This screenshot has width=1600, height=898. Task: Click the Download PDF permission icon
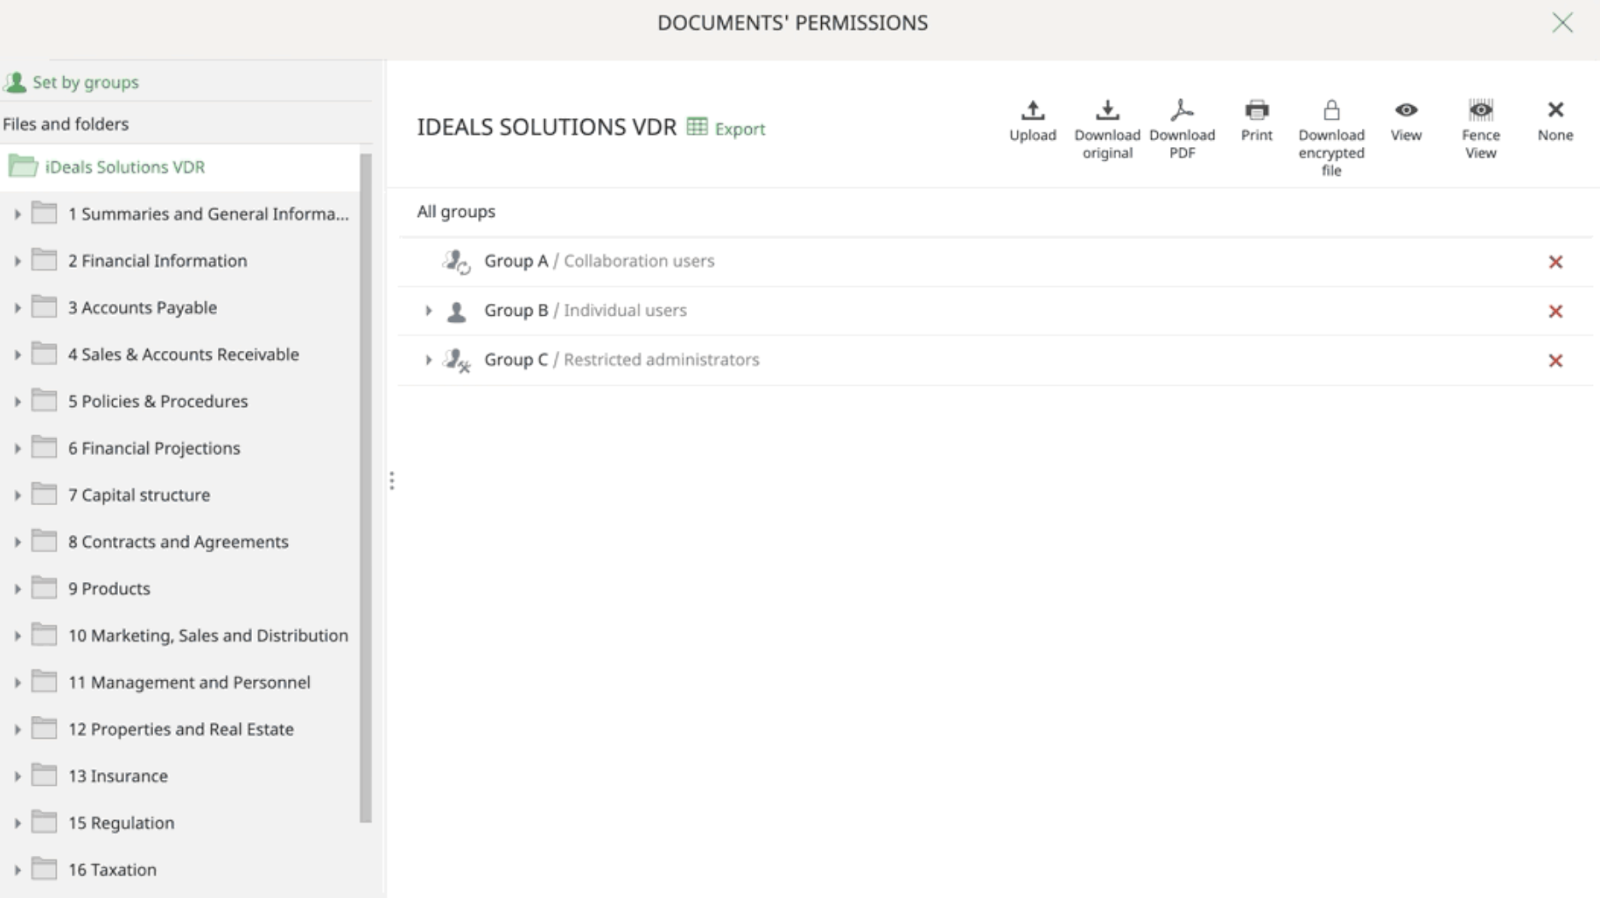pos(1182,110)
